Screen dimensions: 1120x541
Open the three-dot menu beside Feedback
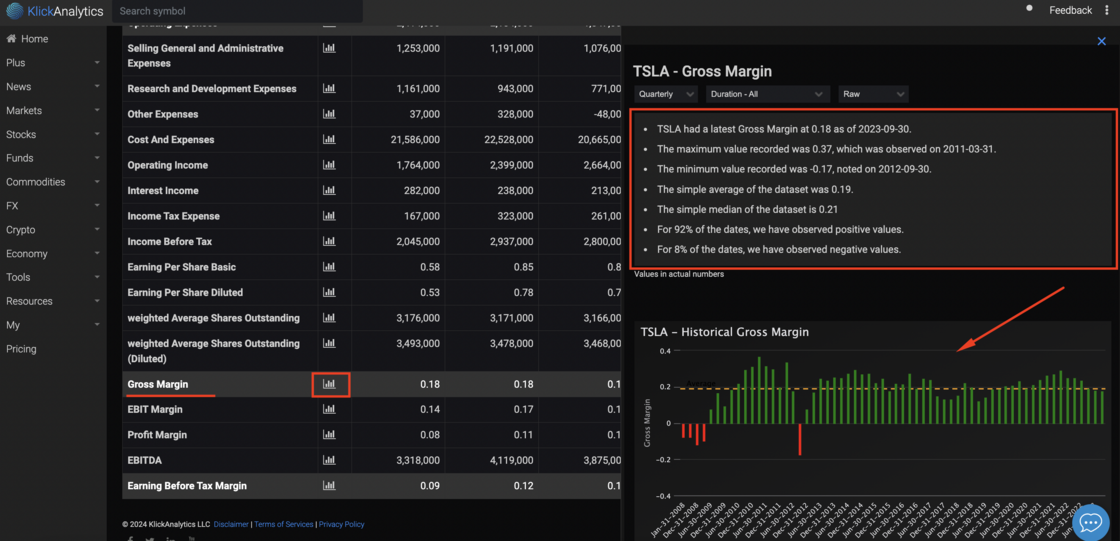coord(1106,10)
